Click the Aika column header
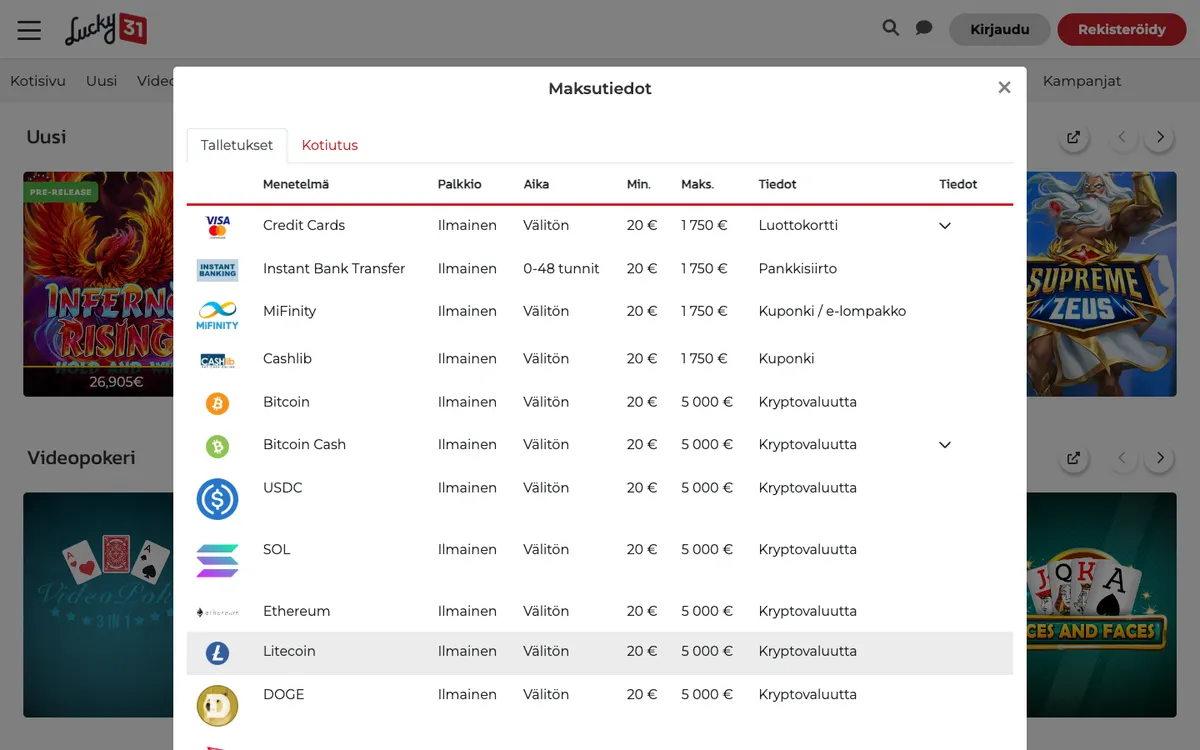Screen dimensions: 1200x750 pyautogui.click(x=536, y=184)
